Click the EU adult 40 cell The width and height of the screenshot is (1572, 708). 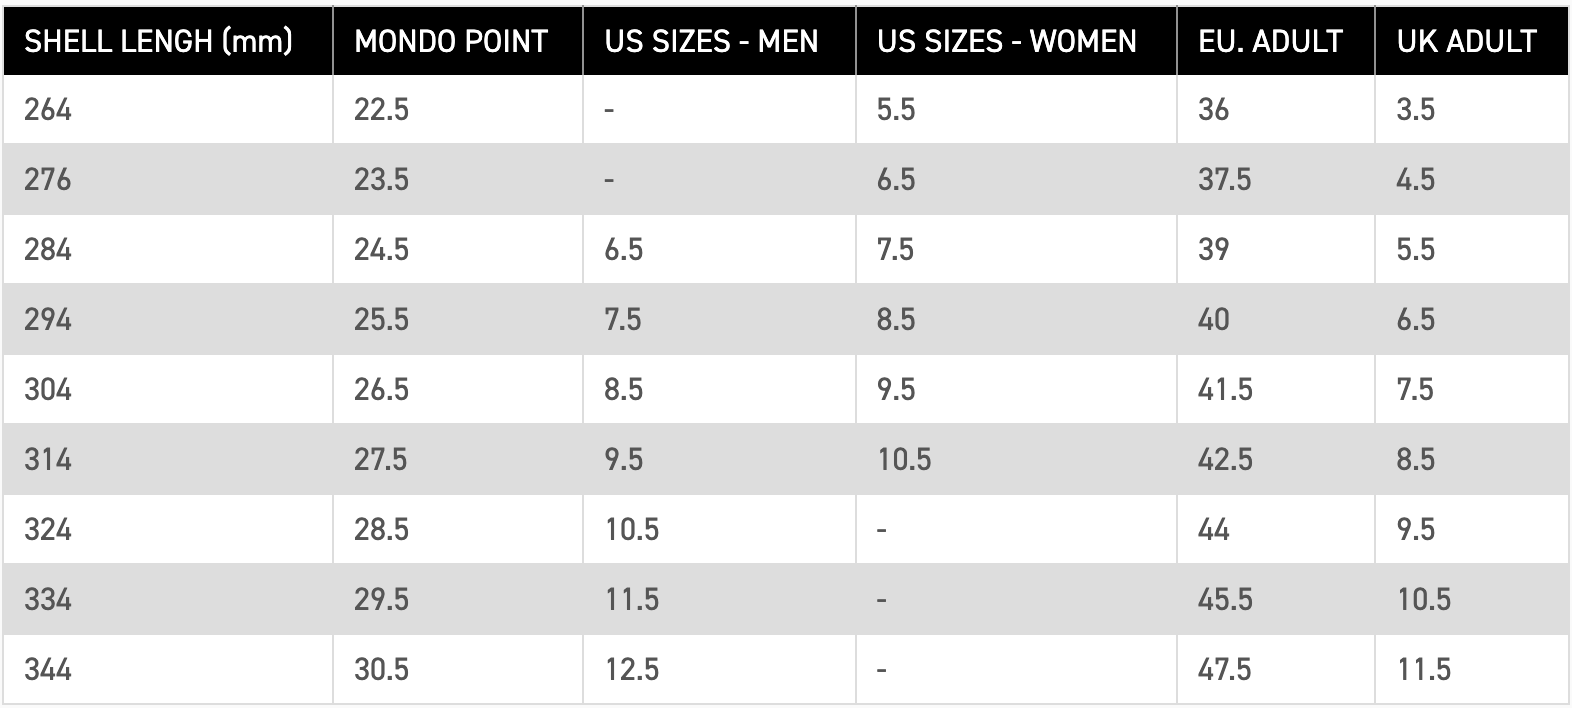point(1276,319)
